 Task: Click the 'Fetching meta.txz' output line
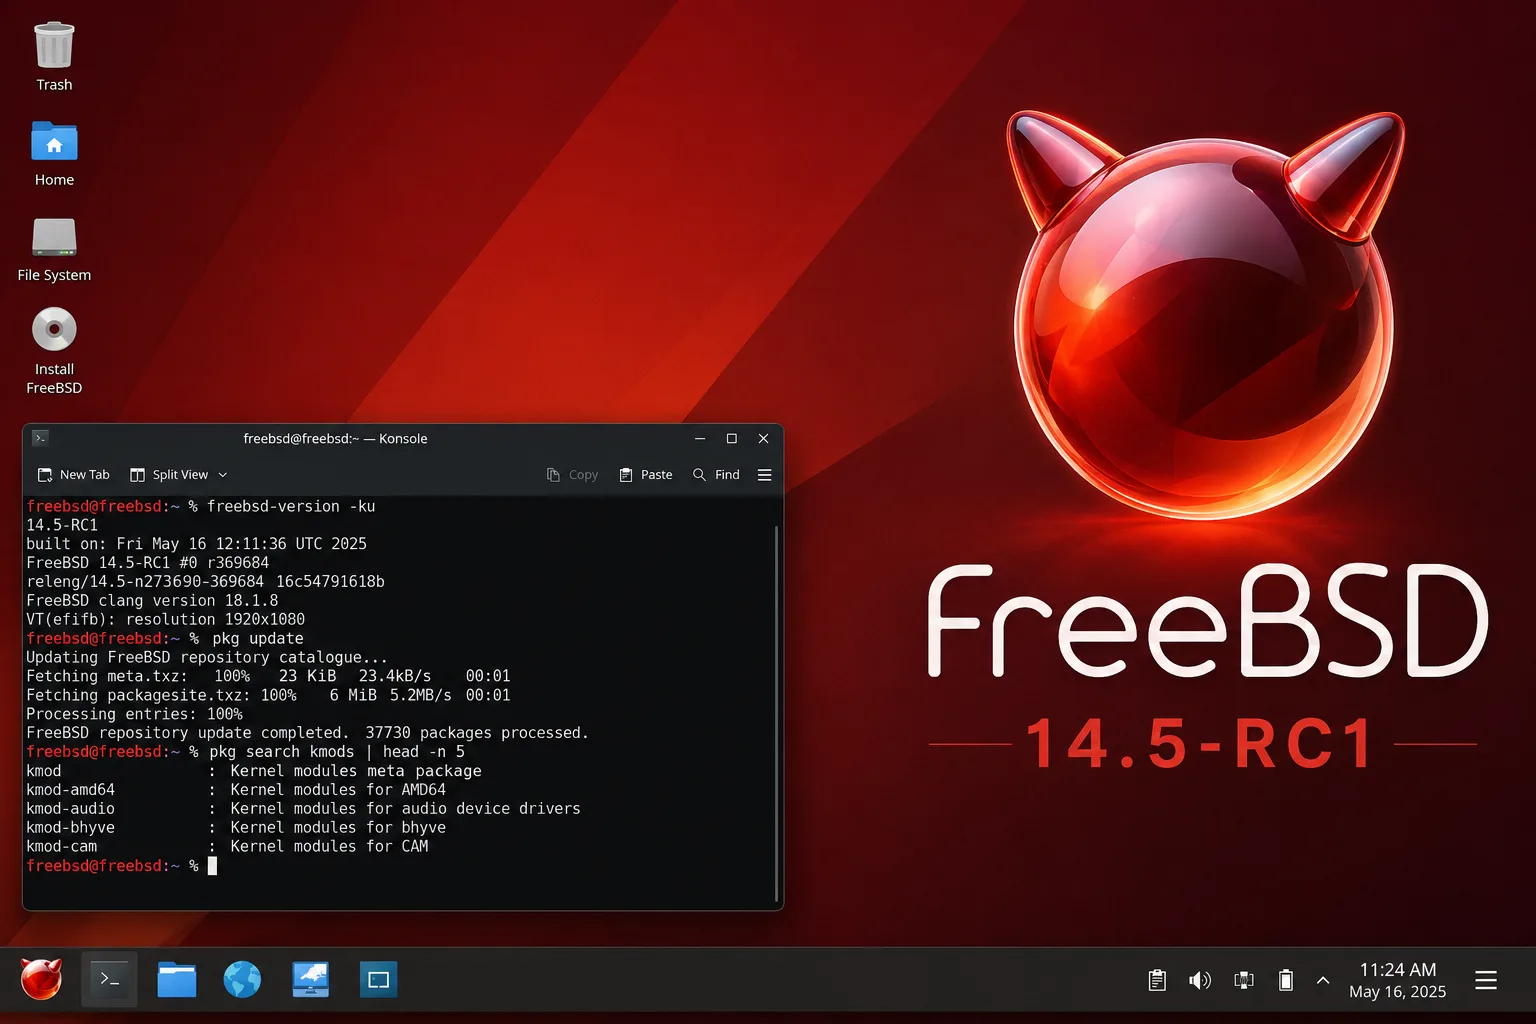268,677
